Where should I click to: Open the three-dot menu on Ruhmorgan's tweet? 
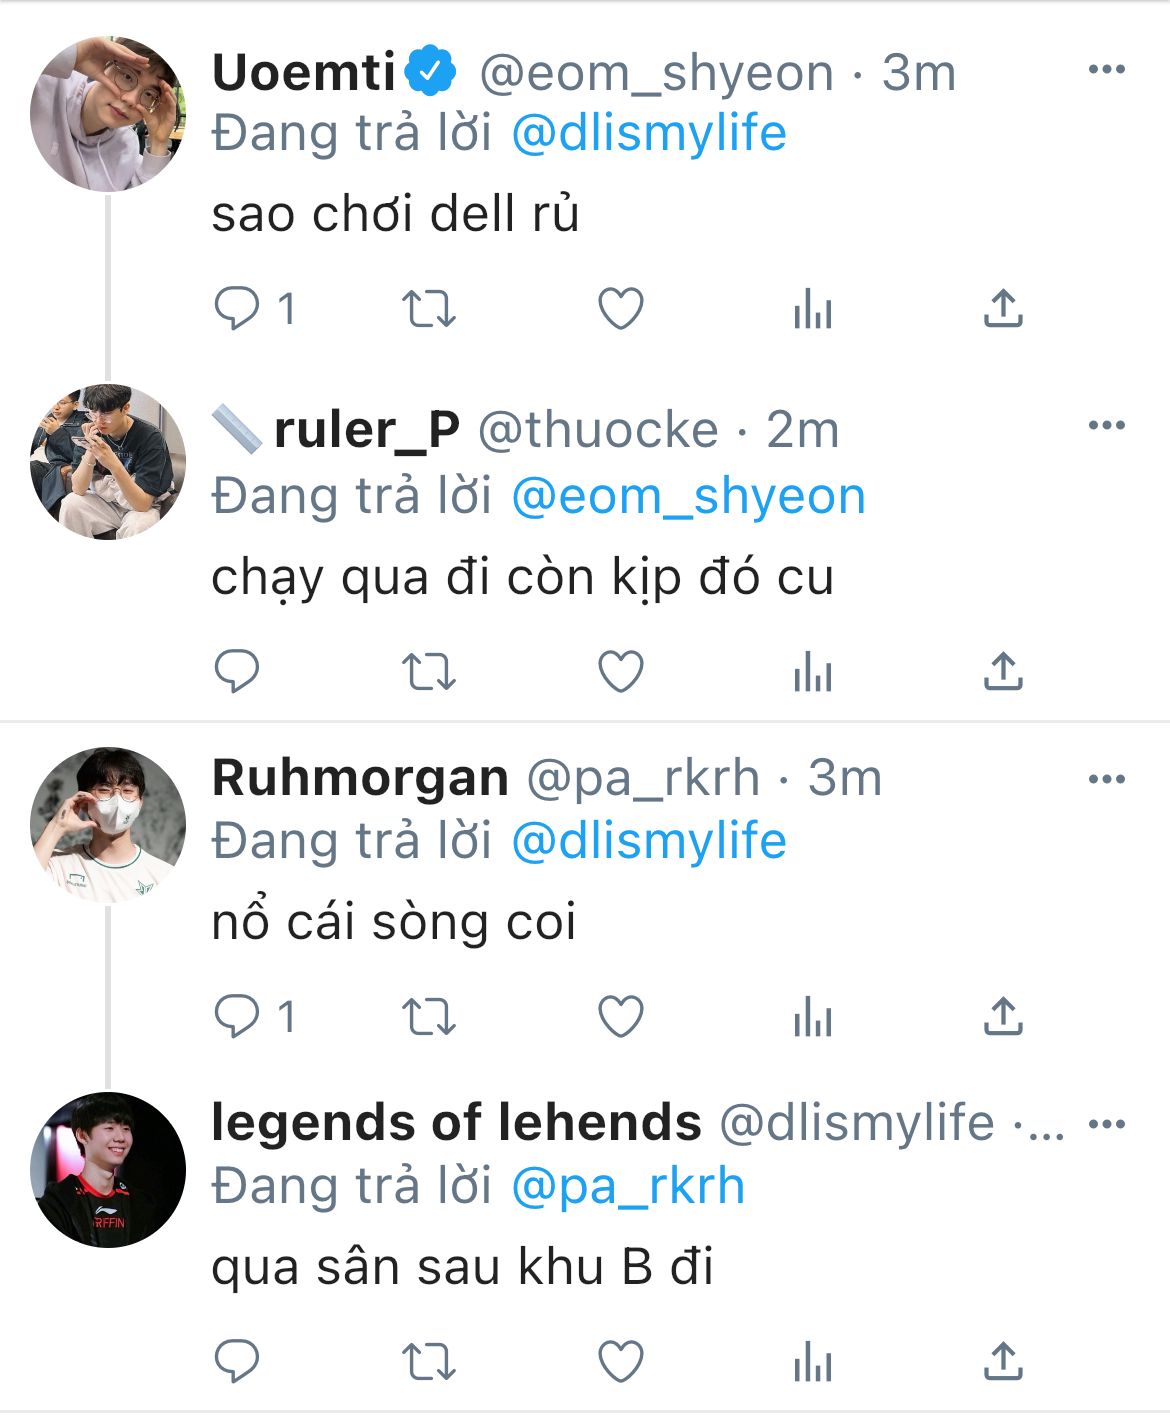(1106, 779)
